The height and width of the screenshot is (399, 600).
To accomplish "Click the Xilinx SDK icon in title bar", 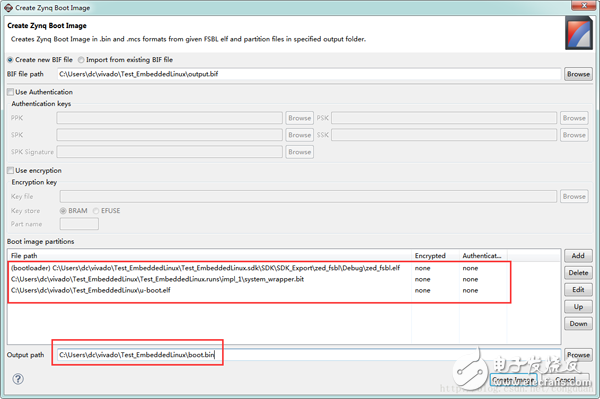I will [x=8, y=8].
